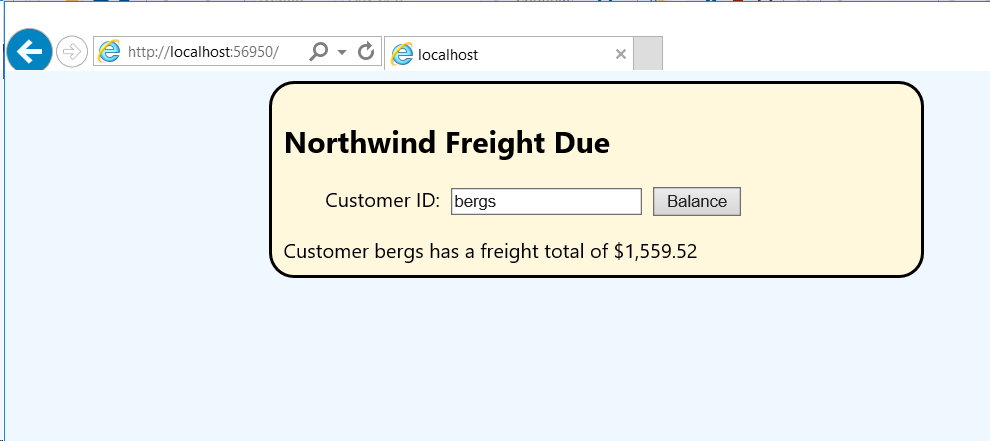Screen dimensions: 990x441
Task: Click the light blue page background
Action: click(492, 360)
